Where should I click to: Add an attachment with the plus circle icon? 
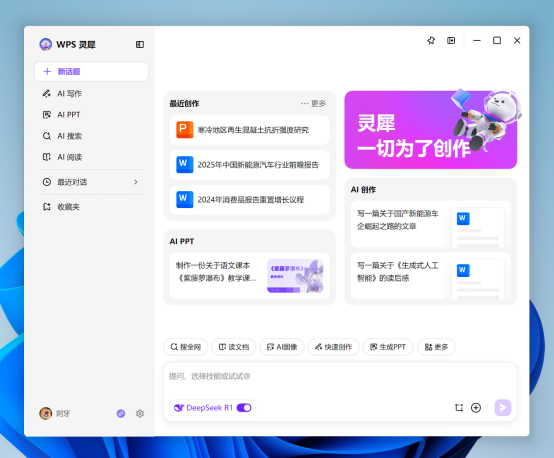(476, 408)
